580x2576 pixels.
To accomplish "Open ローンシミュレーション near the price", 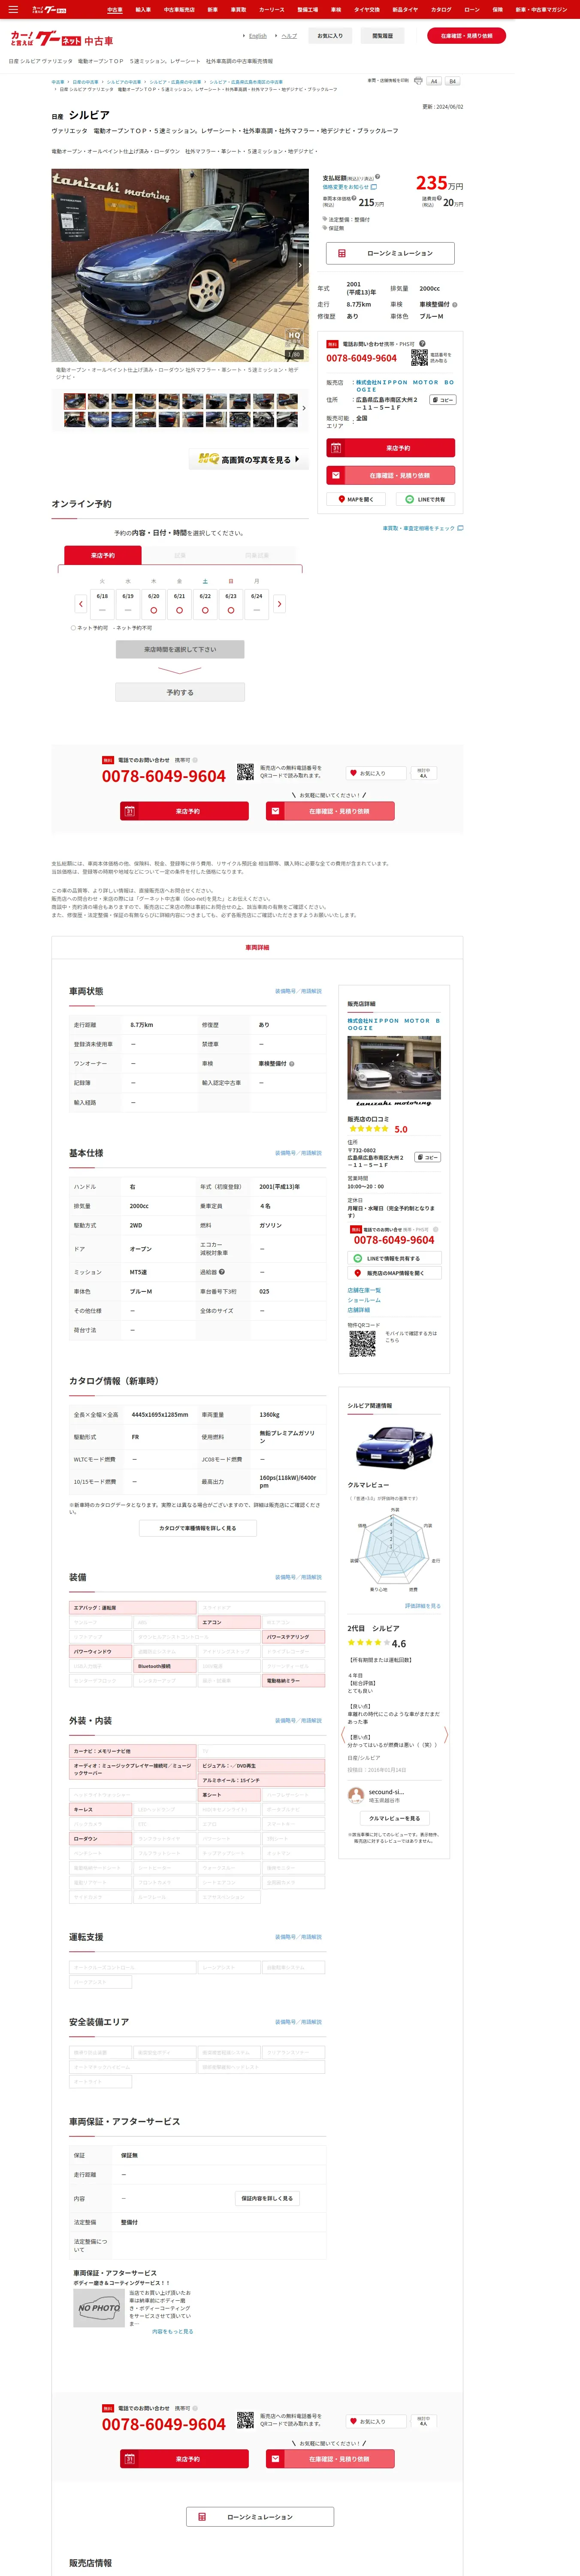I will 391,253.
